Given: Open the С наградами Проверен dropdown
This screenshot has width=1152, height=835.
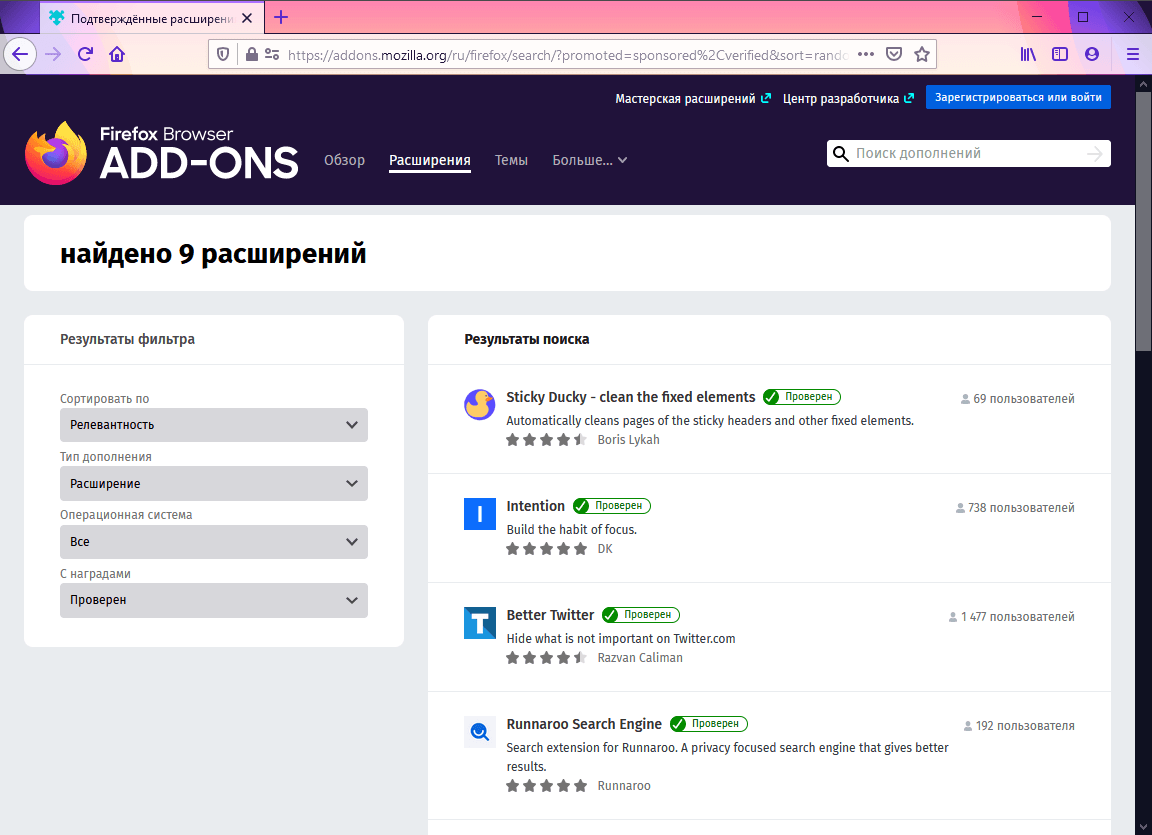Looking at the screenshot, I should click(x=214, y=600).
